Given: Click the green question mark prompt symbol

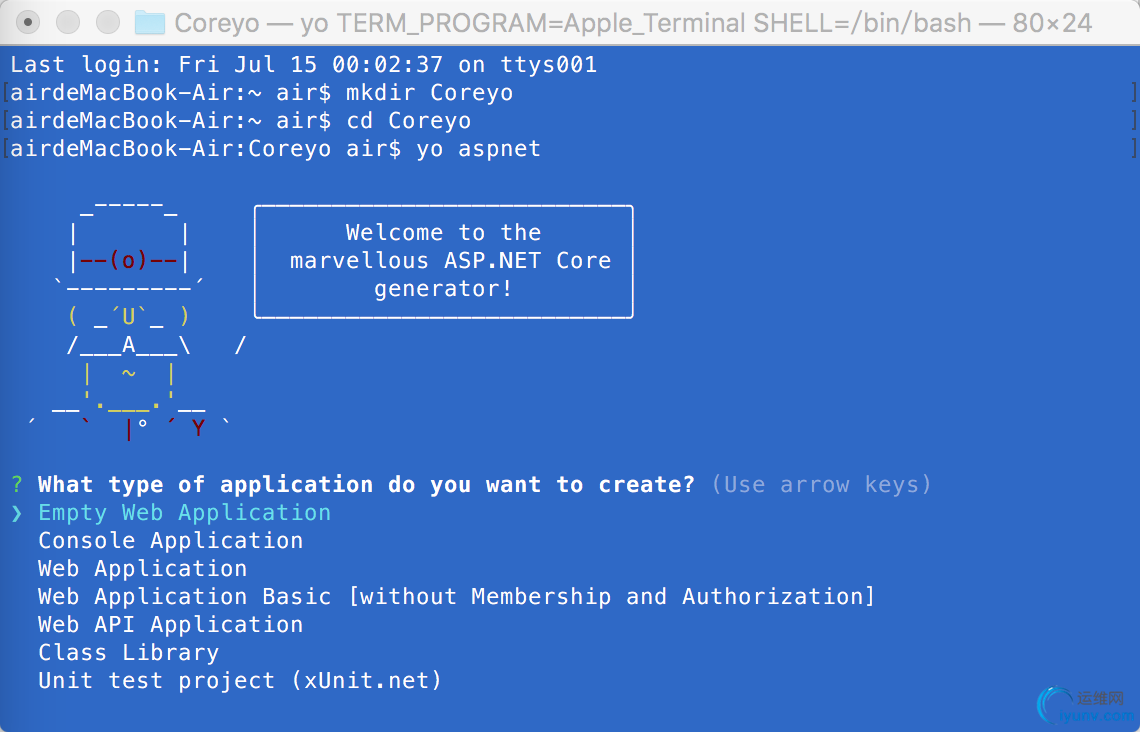Looking at the screenshot, I should tap(17, 485).
